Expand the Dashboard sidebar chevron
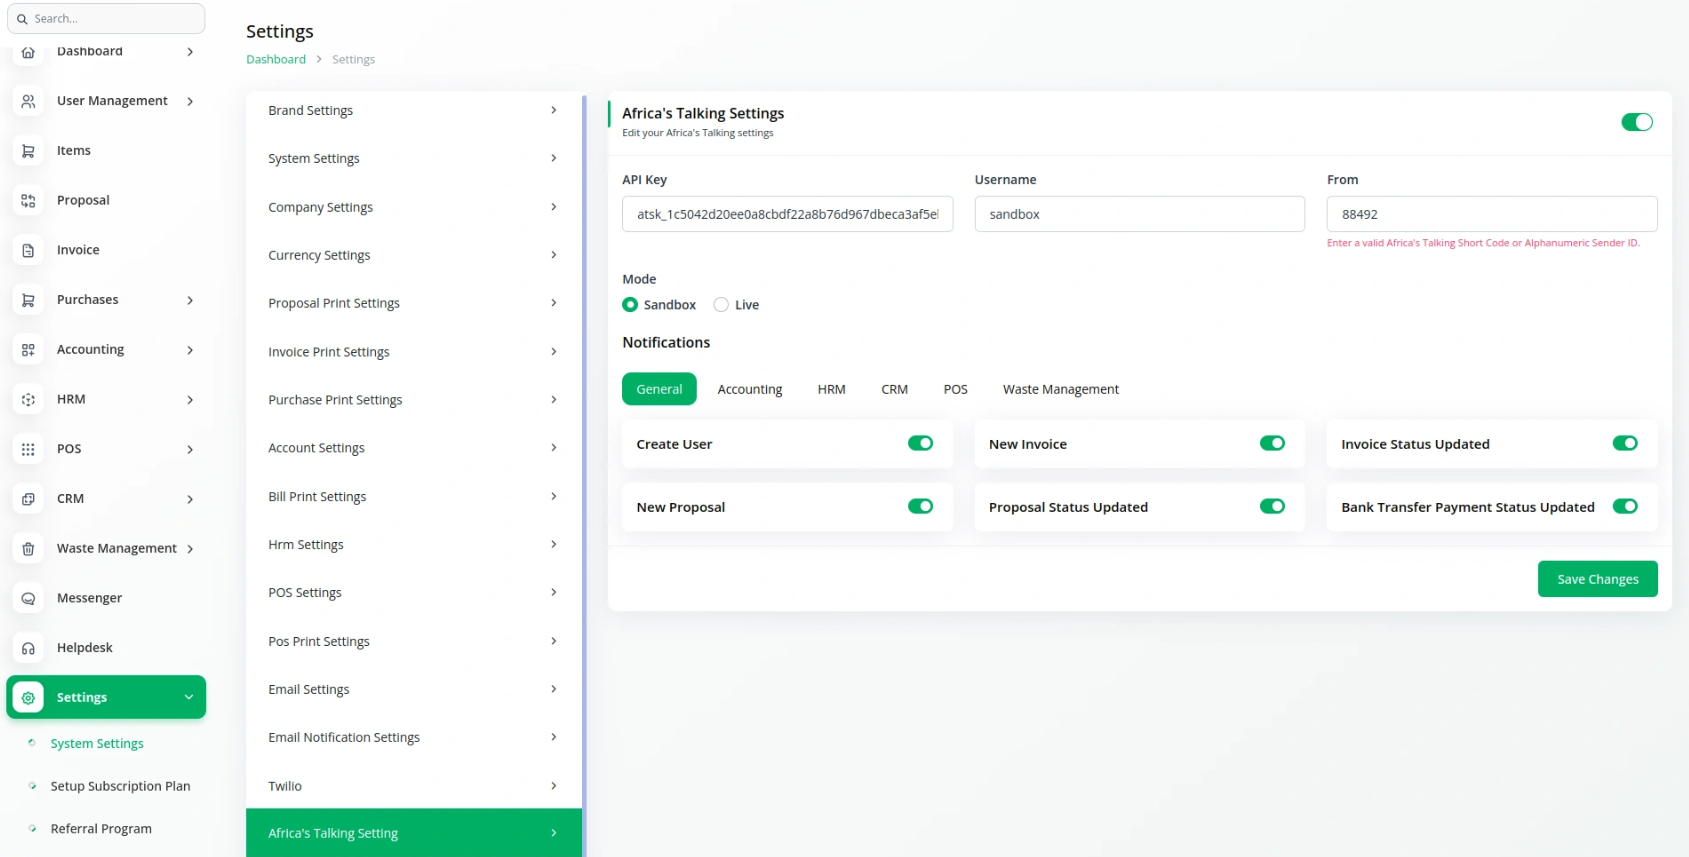 (x=190, y=52)
